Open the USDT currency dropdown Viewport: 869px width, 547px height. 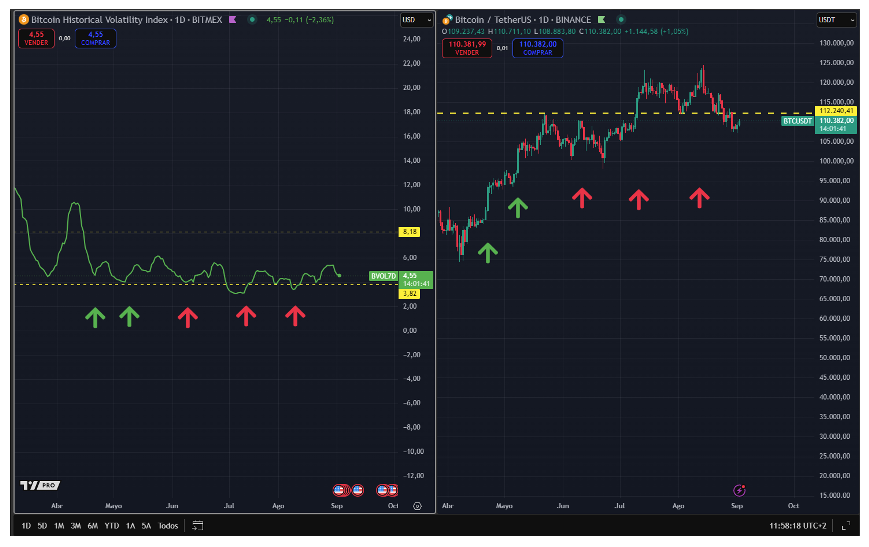click(x=836, y=20)
